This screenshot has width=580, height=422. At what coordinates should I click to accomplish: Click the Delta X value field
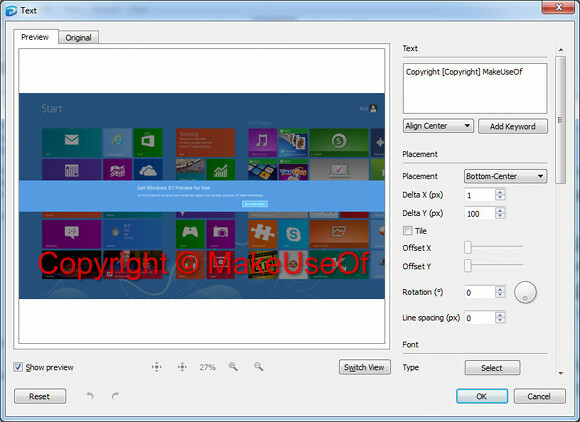point(480,195)
